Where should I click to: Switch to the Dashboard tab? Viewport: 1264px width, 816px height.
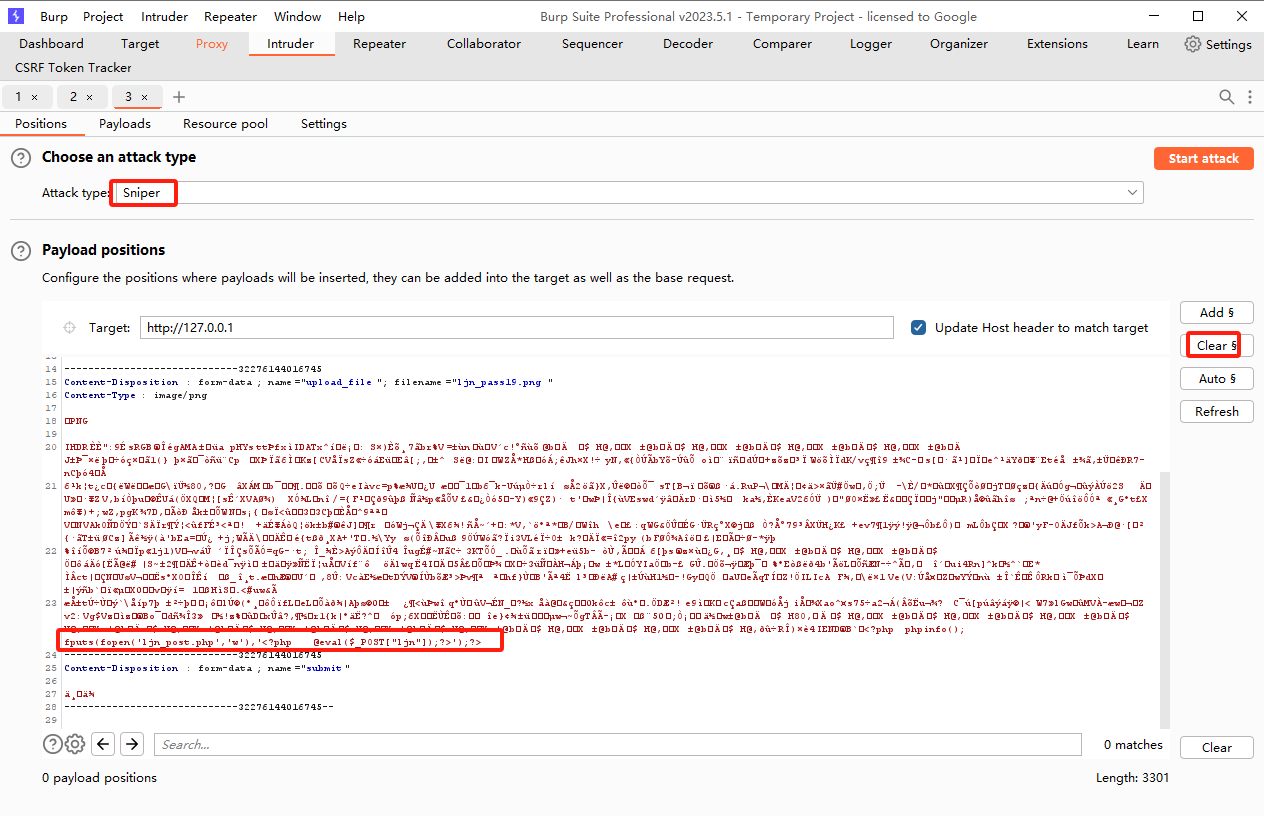(x=51, y=44)
